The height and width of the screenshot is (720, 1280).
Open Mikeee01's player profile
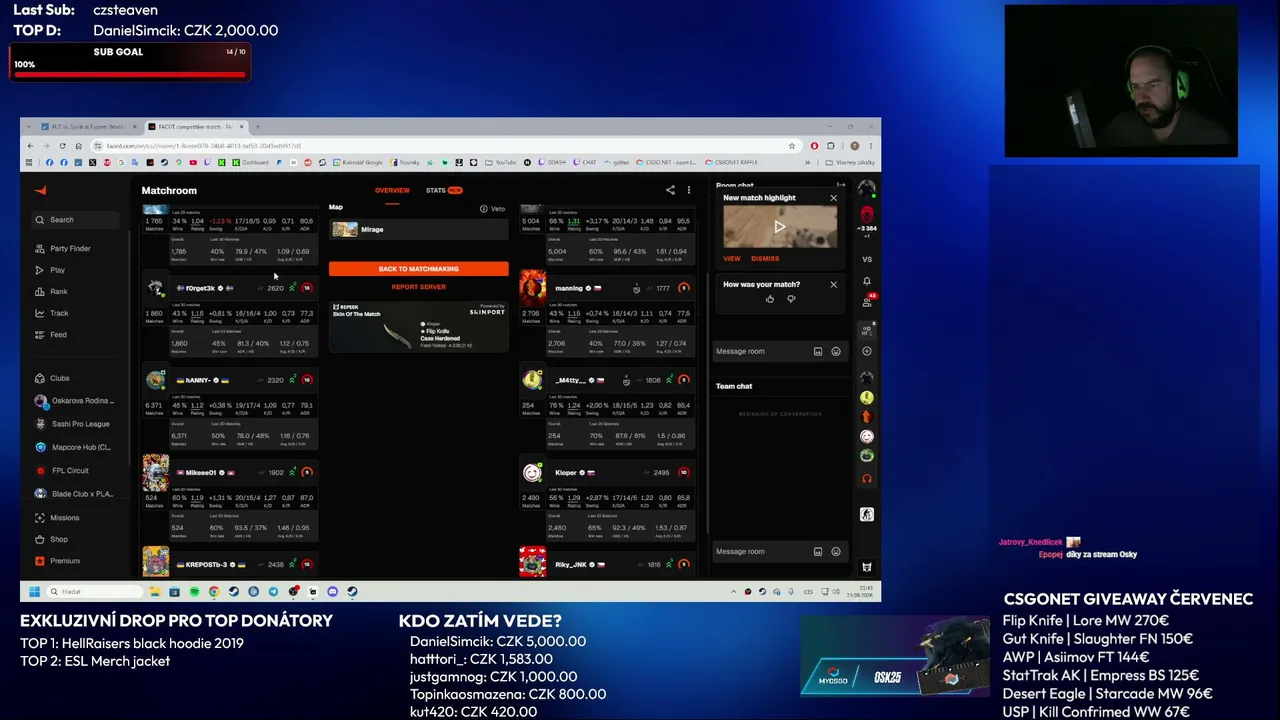tap(200, 472)
